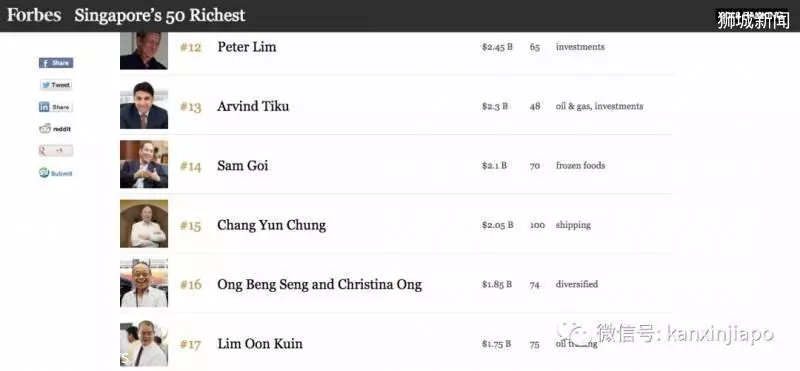Open Ong Beng Seng and Christina Ong entry
Viewport: 800px width, 371px height.
(319, 284)
